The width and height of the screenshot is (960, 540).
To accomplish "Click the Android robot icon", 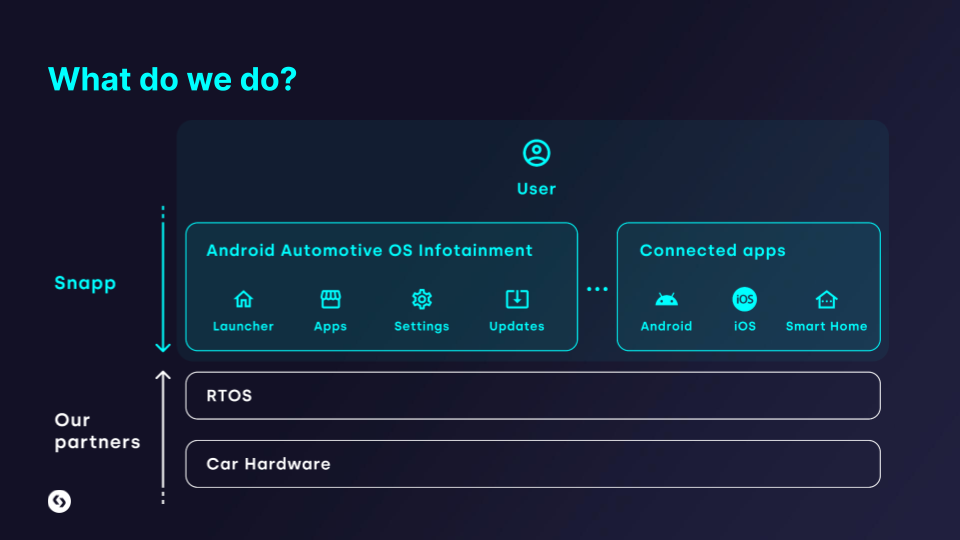I will click(666, 299).
